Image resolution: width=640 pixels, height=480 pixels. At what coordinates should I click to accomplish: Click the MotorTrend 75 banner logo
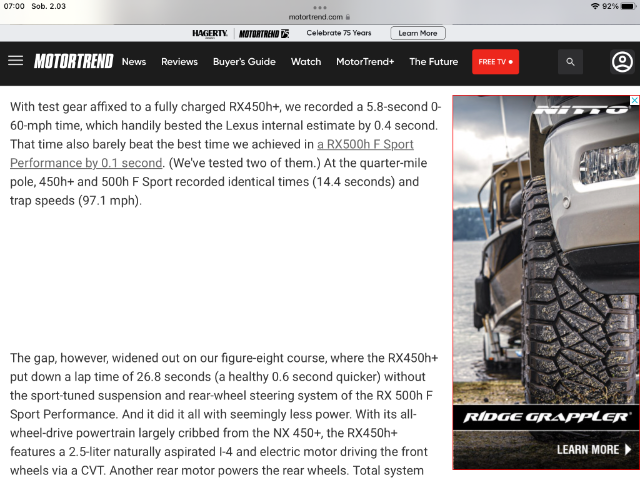click(264, 33)
